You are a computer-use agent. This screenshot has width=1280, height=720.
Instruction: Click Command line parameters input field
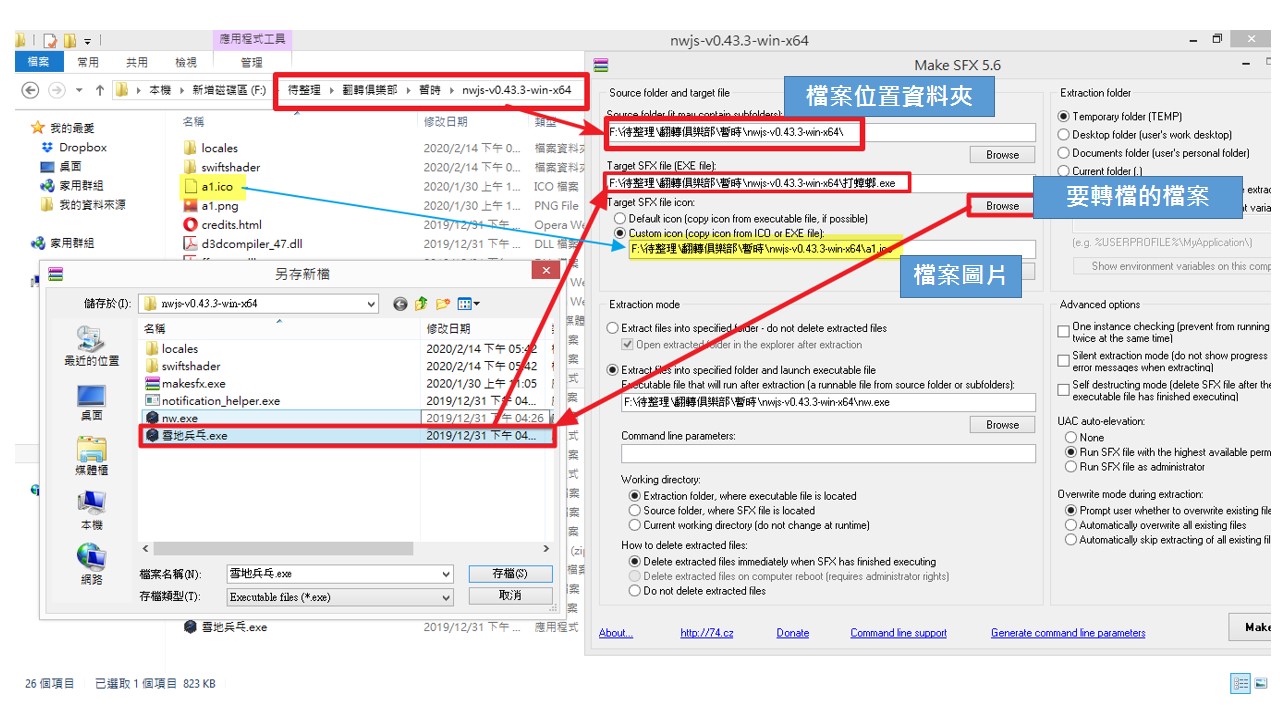[828, 453]
